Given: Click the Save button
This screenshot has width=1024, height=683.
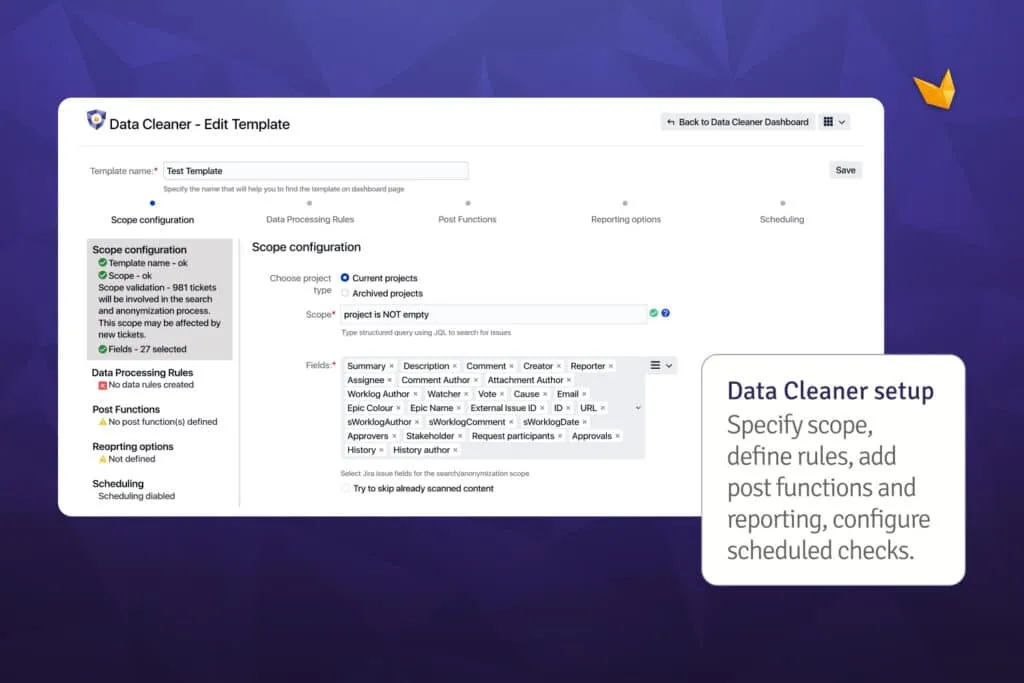Looking at the screenshot, I should tap(845, 170).
